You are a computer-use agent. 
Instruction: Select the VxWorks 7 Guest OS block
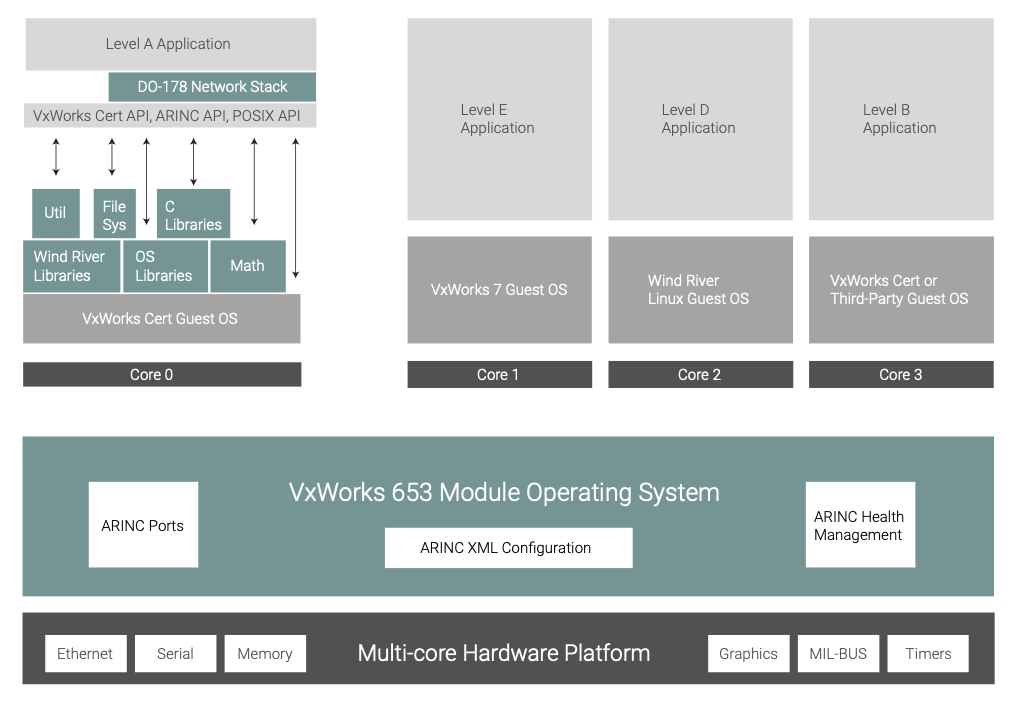(499, 290)
